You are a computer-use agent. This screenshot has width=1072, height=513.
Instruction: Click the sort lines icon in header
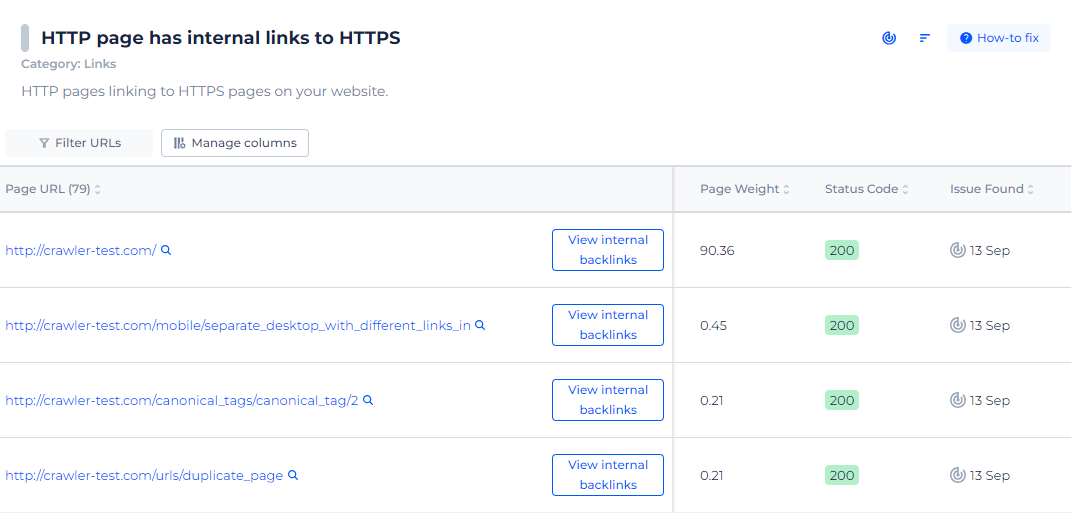924,38
